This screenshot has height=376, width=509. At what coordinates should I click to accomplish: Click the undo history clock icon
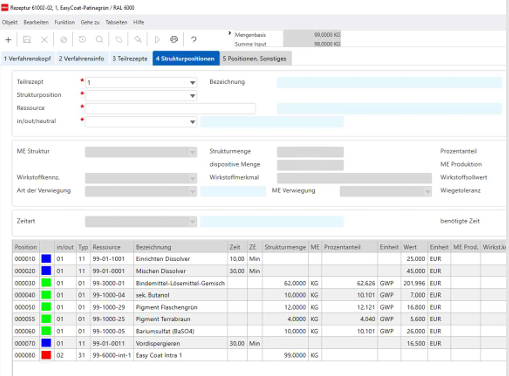pyautogui.click(x=82, y=40)
